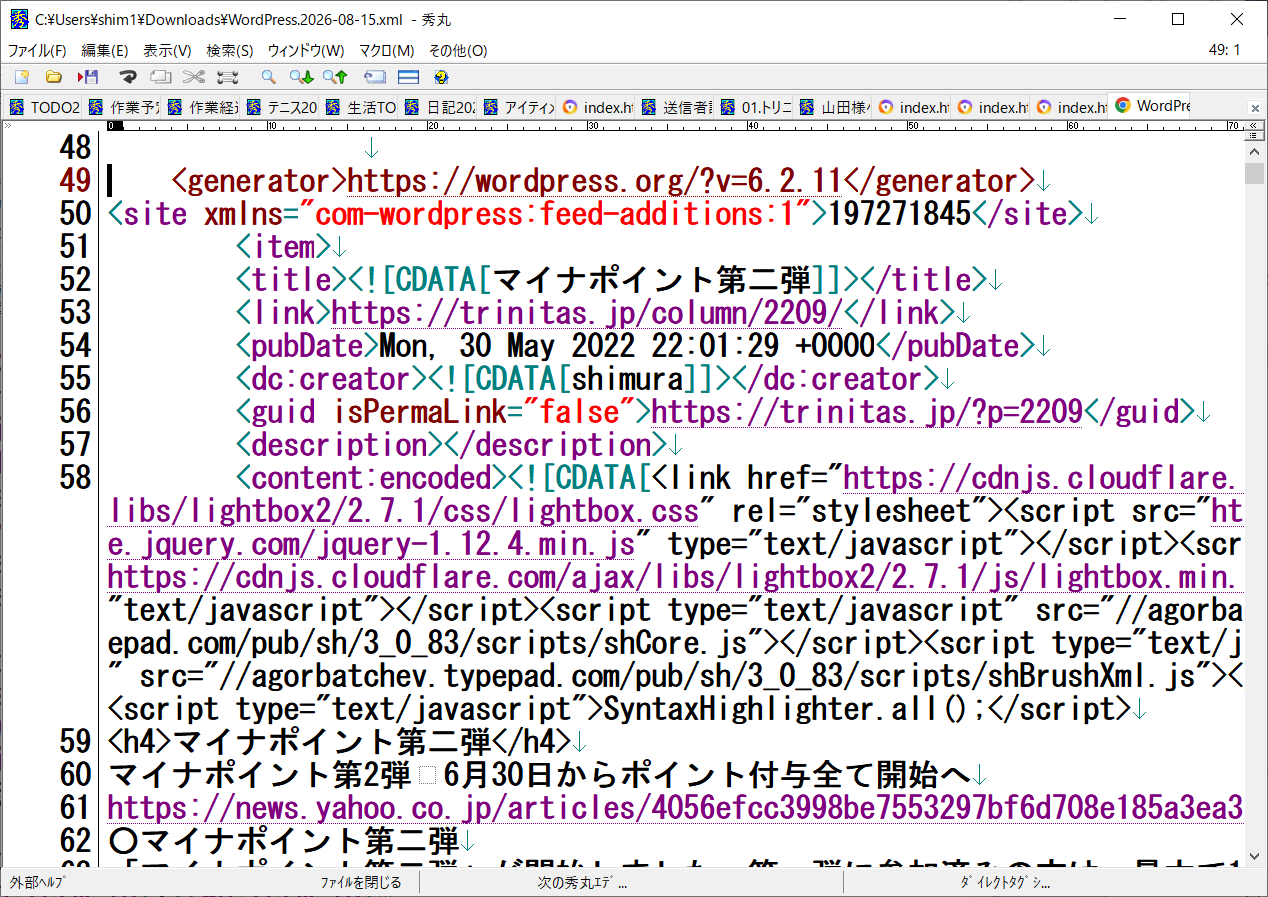Viewport: 1268px width, 897px height.
Task: Open the その他(O) menu
Action: (x=458, y=50)
